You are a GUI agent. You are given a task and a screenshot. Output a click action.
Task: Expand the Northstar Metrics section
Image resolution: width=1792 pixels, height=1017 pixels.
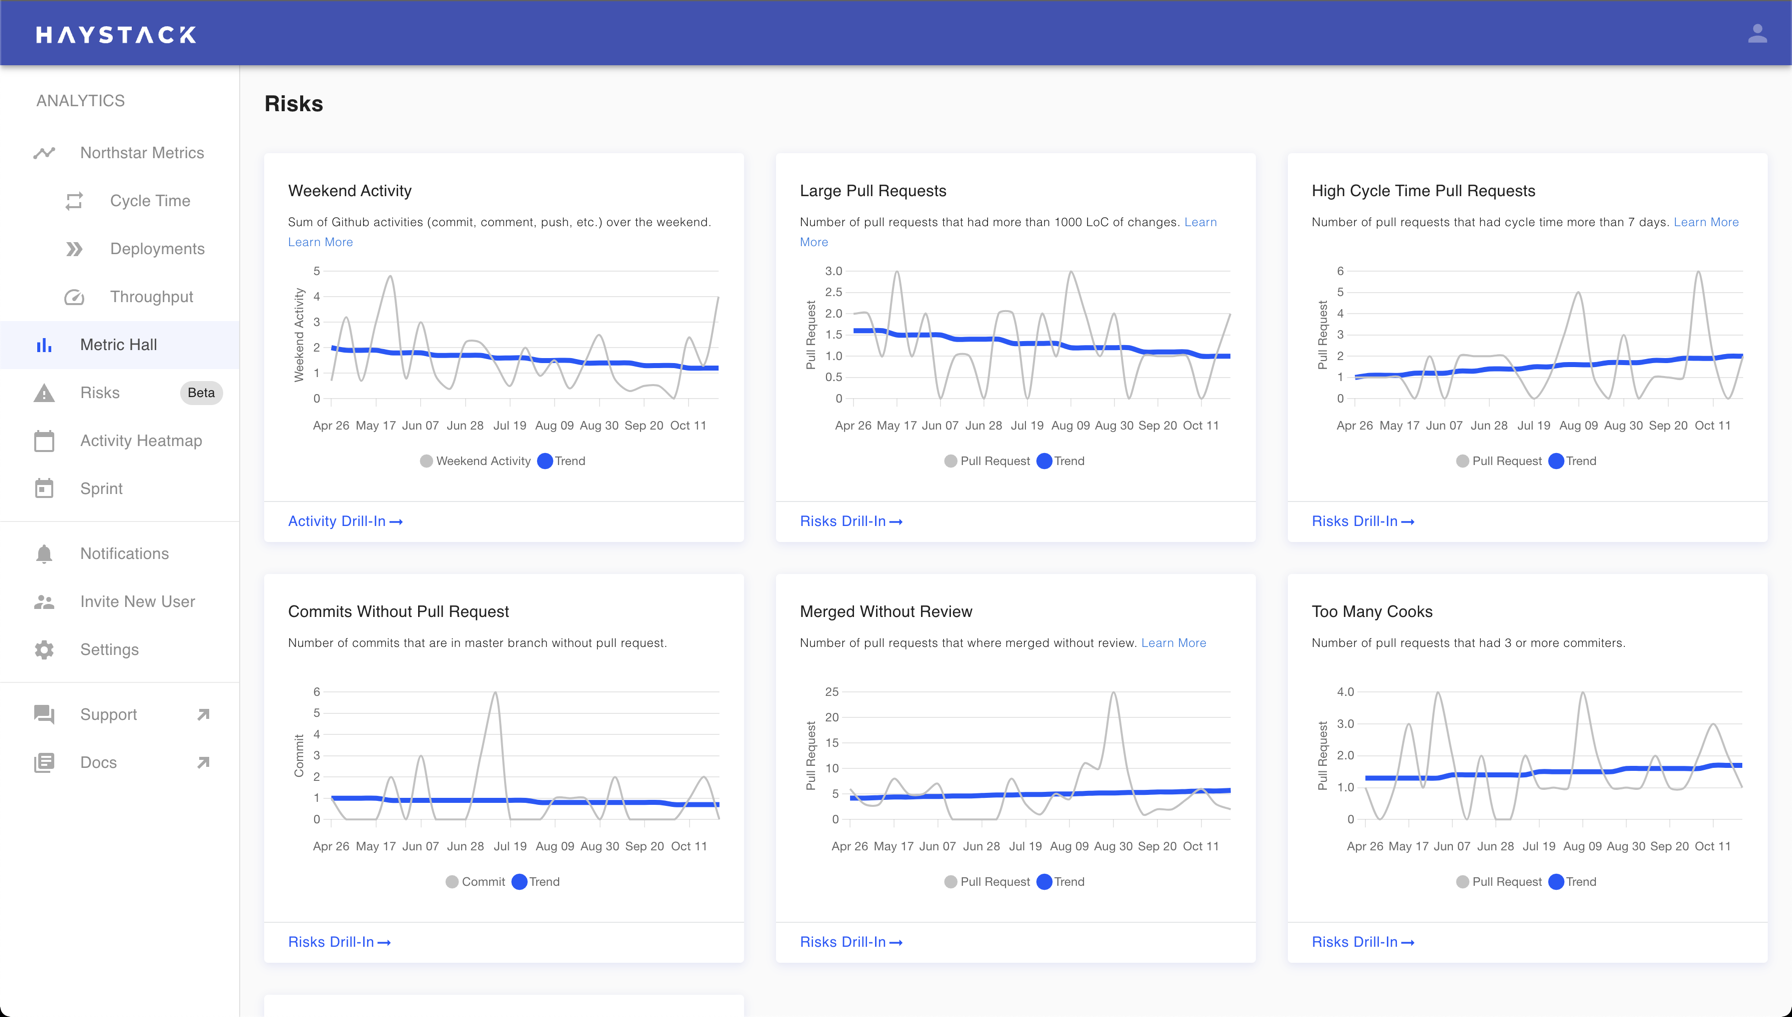[142, 153]
